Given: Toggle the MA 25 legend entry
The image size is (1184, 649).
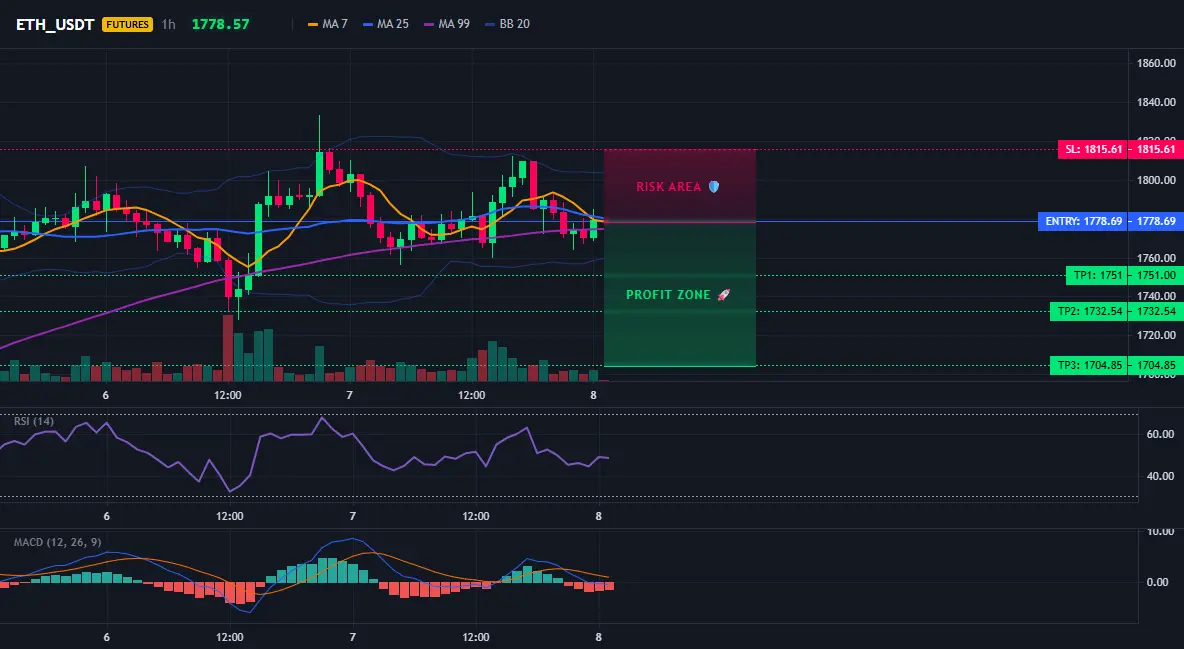Looking at the screenshot, I should tap(386, 24).
